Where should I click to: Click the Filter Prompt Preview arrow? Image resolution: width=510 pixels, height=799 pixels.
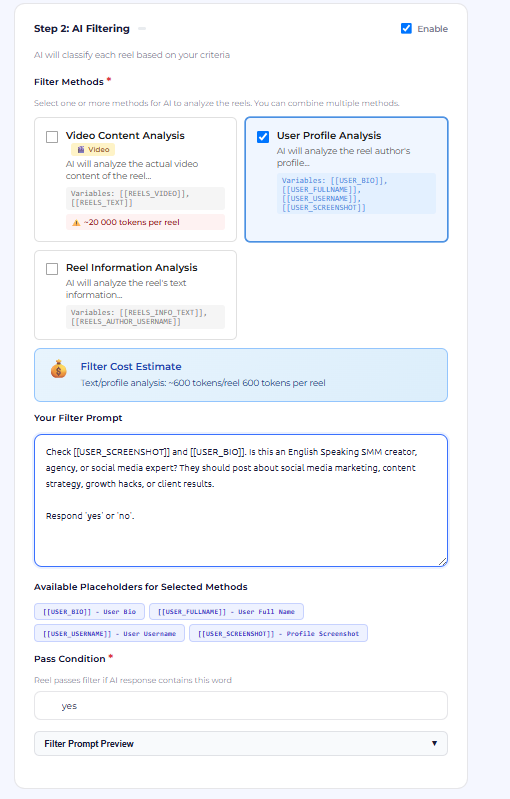434,743
